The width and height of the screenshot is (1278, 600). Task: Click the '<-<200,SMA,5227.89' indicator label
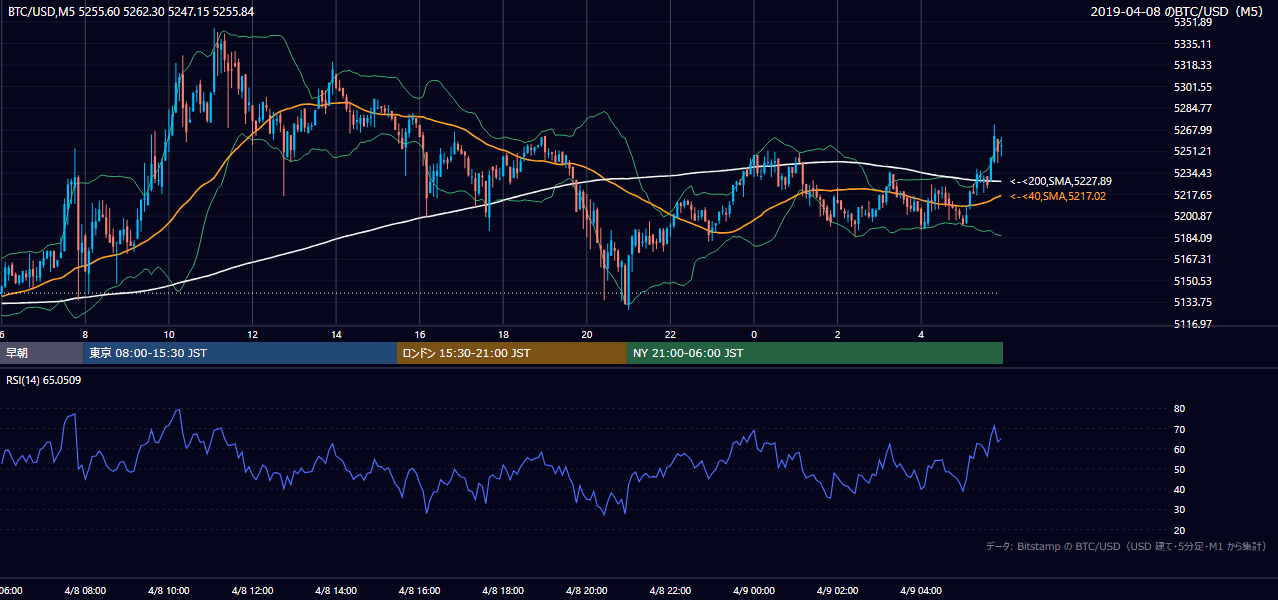click(x=1060, y=181)
